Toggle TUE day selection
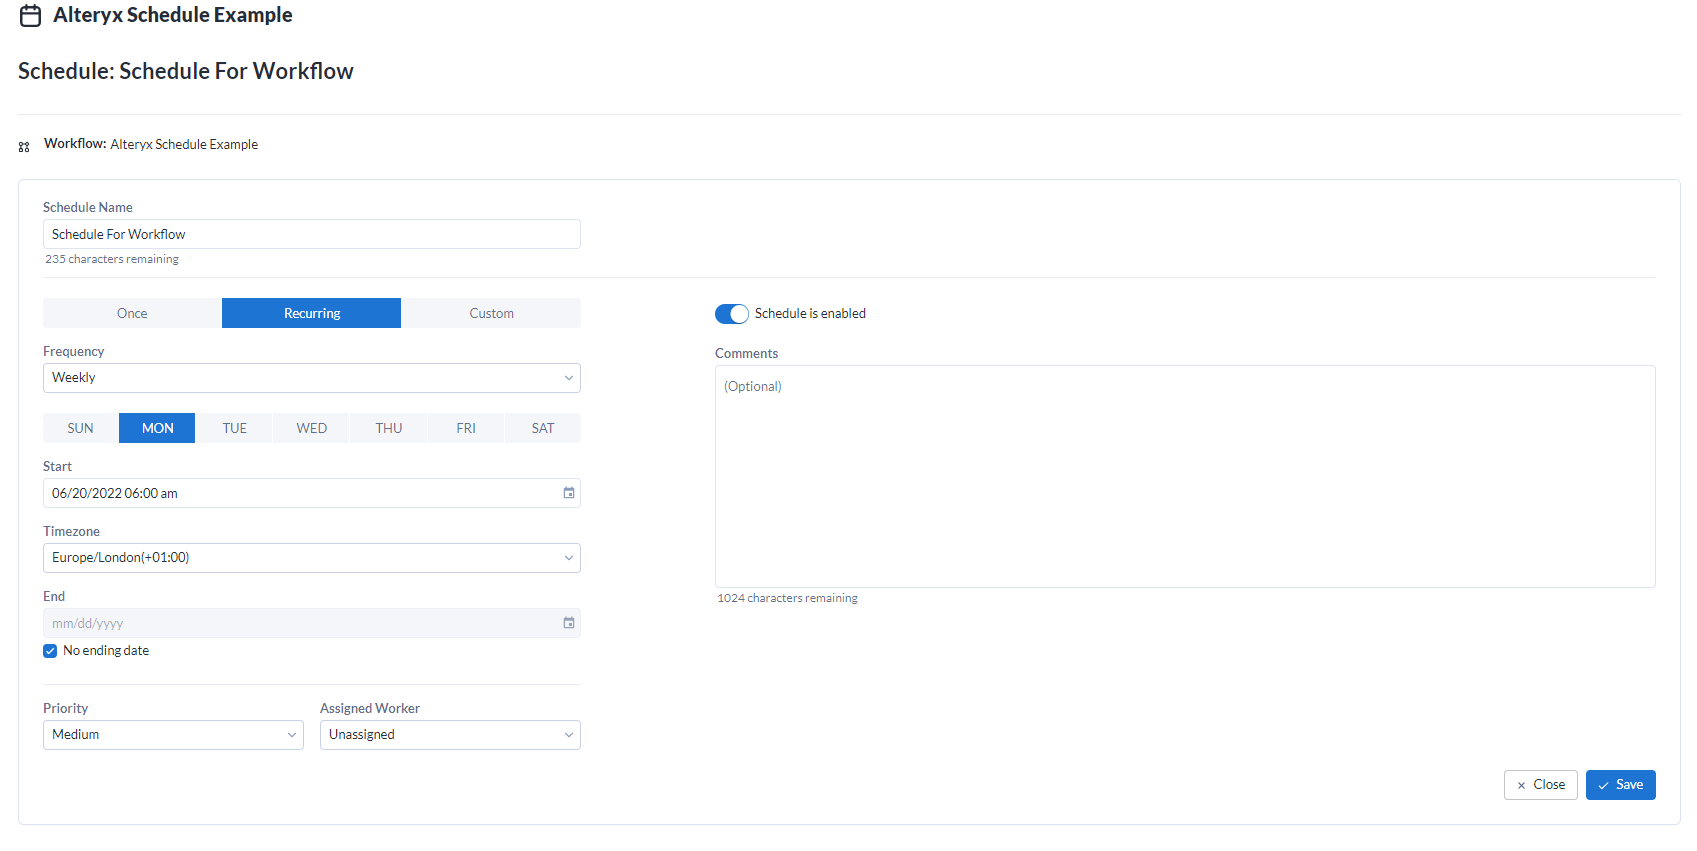Screen dimensions: 1697x851 [x=234, y=428]
